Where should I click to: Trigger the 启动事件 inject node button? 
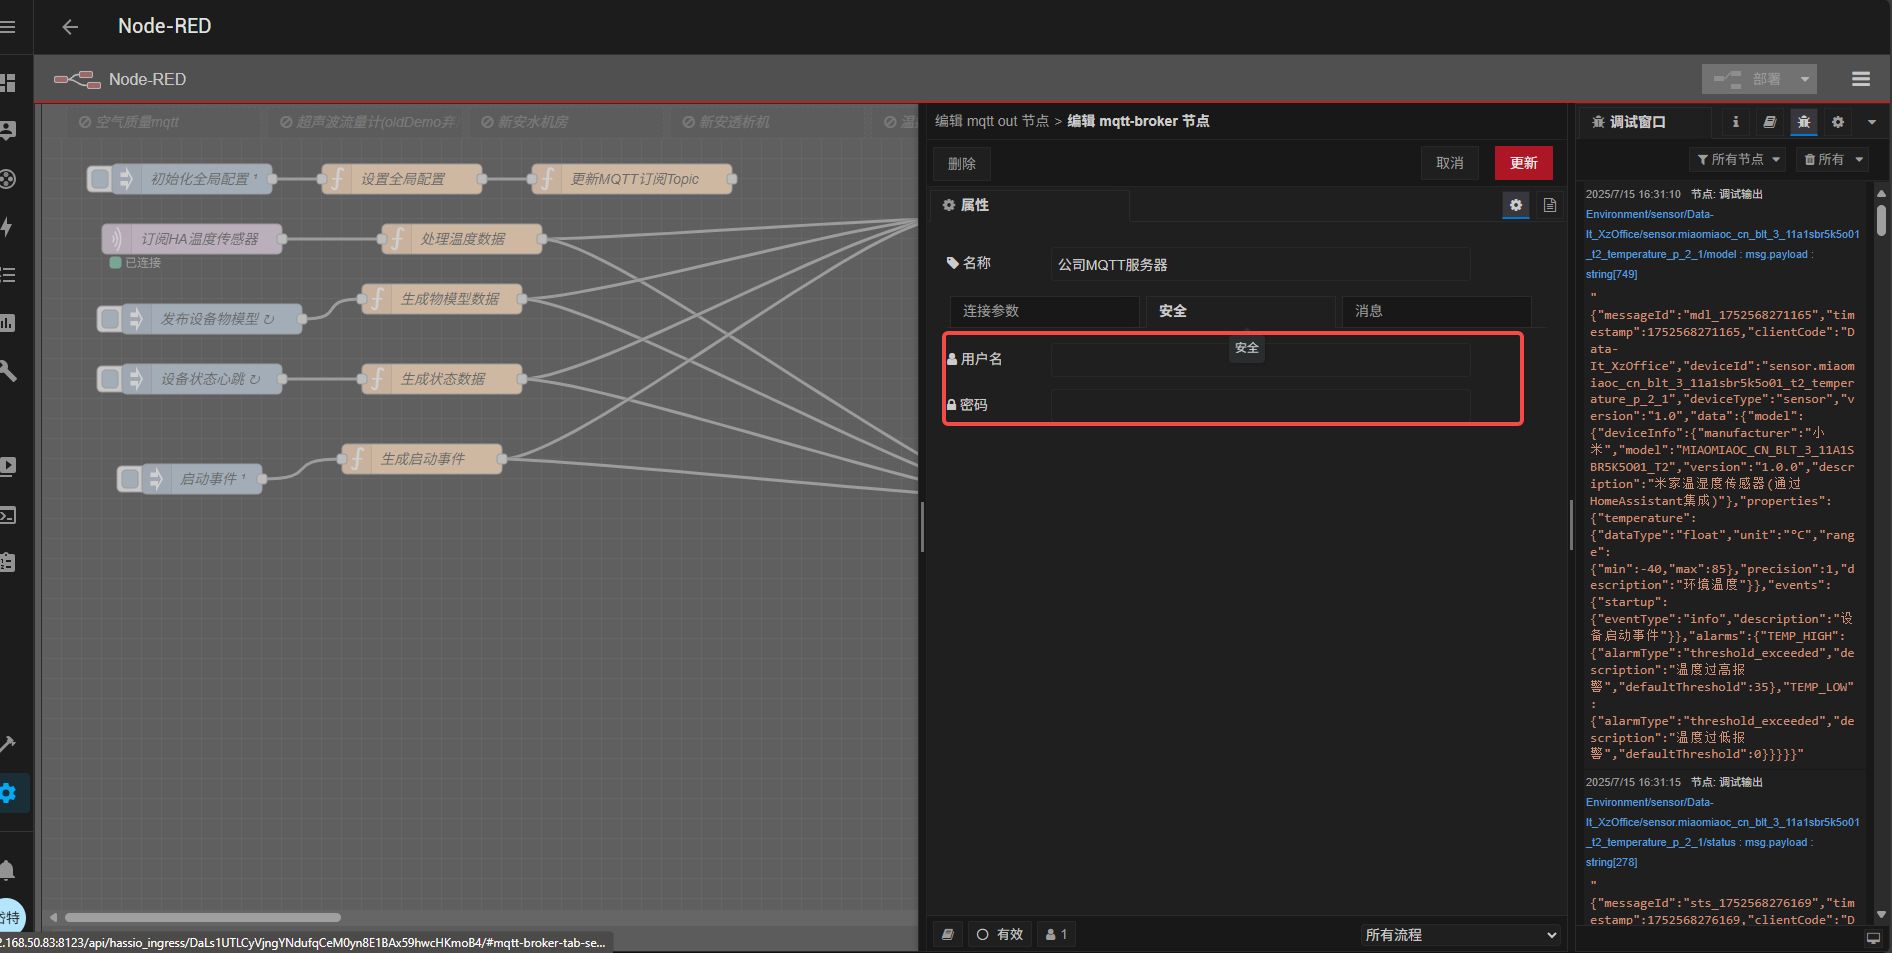click(130, 479)
